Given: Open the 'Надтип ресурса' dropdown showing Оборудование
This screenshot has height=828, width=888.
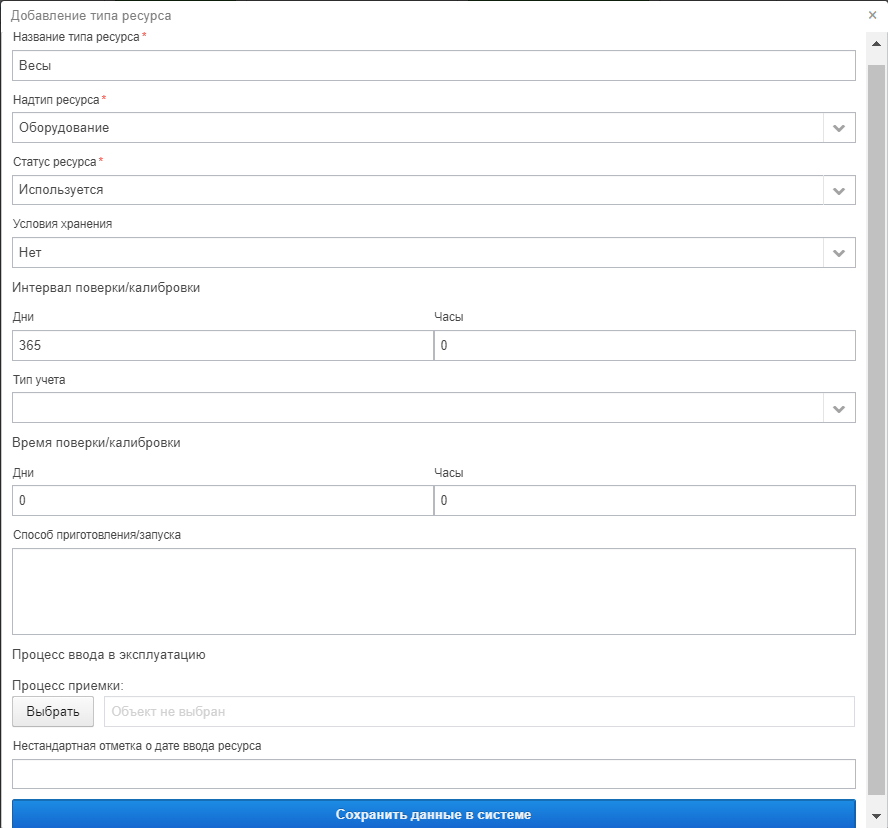Looking at the screenshot, I should click(x=434, y=128).
